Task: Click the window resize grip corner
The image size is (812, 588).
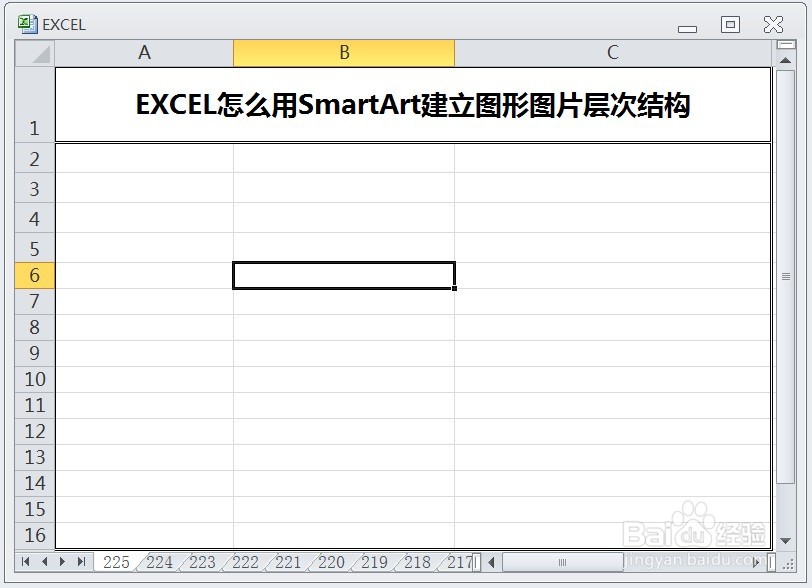Action: [x=788, y=564]
